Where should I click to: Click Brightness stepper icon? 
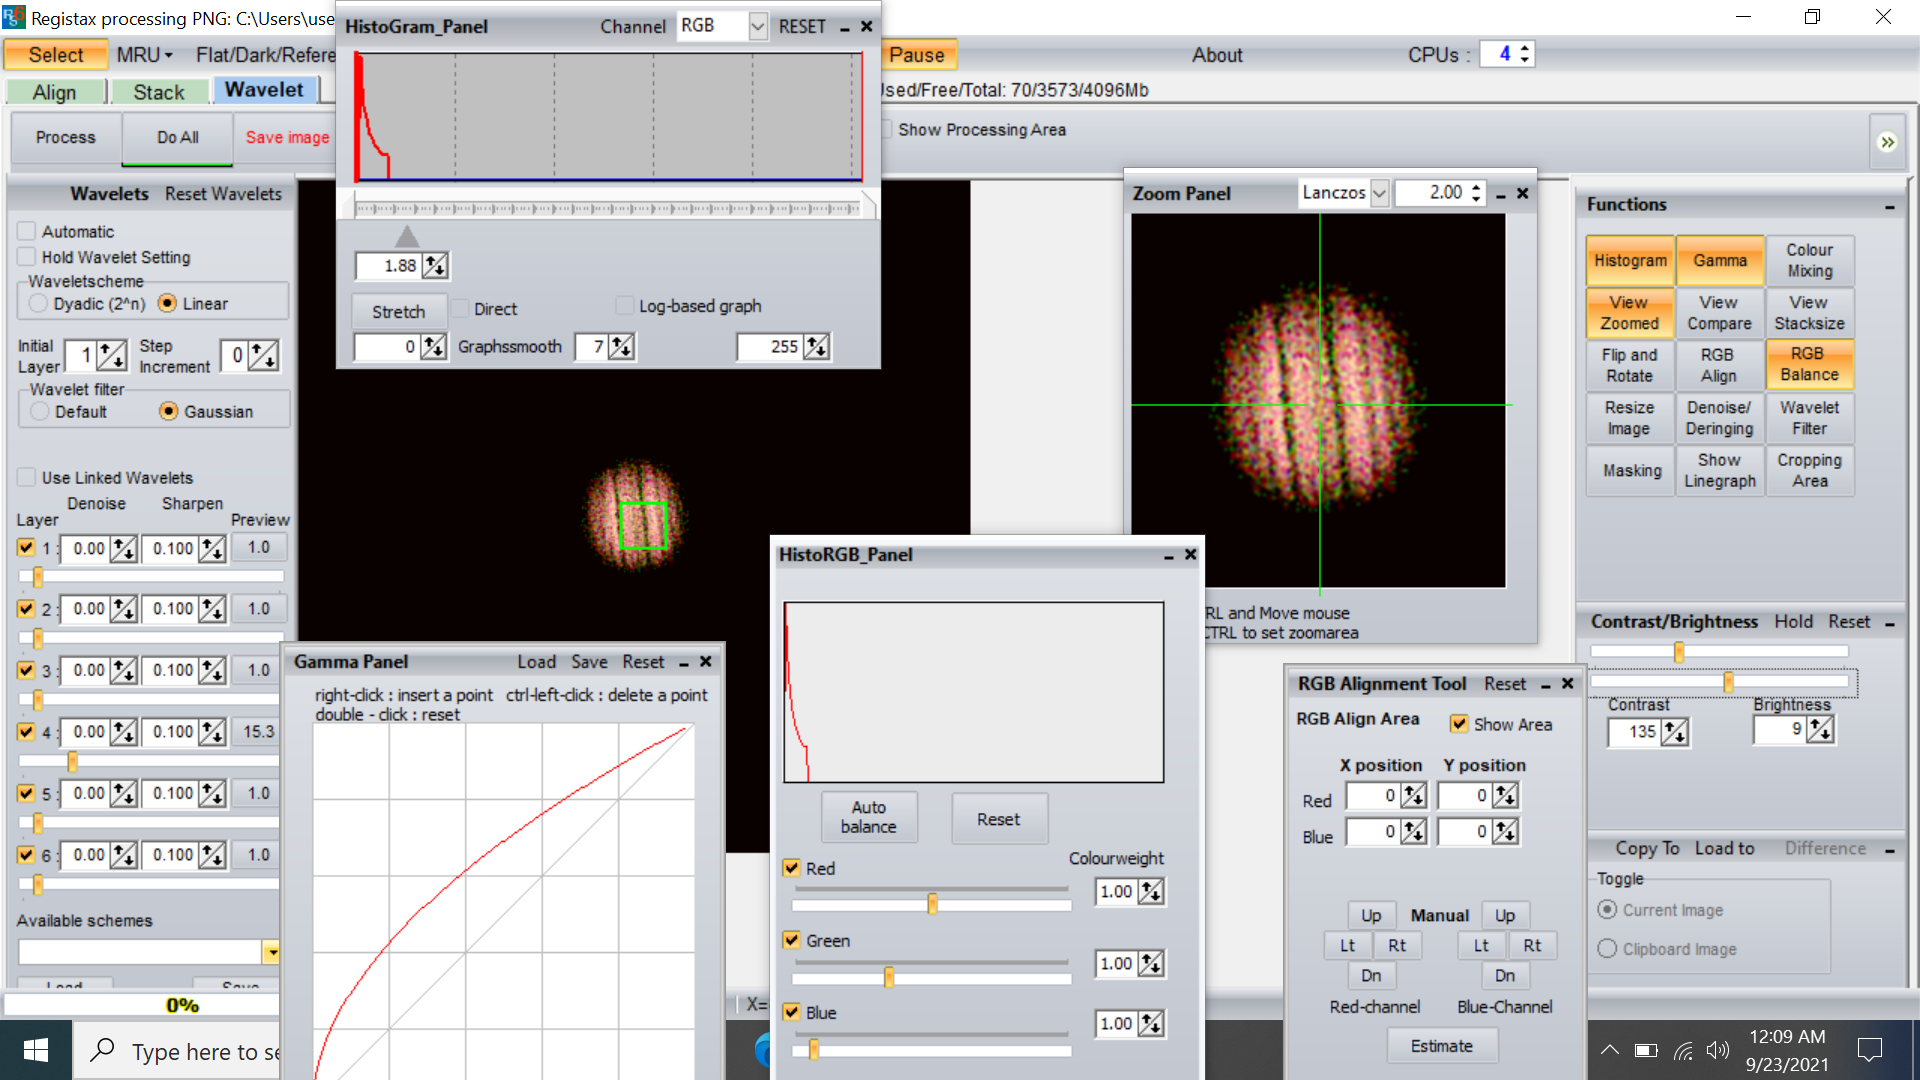pyautogui.click(x=1820, y=730)
